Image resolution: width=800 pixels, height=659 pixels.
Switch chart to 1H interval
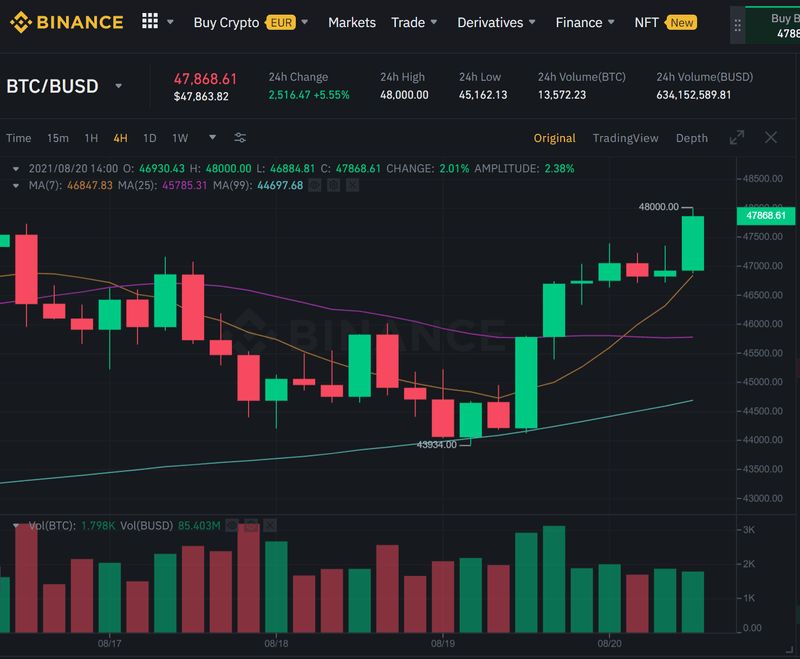[x=91, y=138]
